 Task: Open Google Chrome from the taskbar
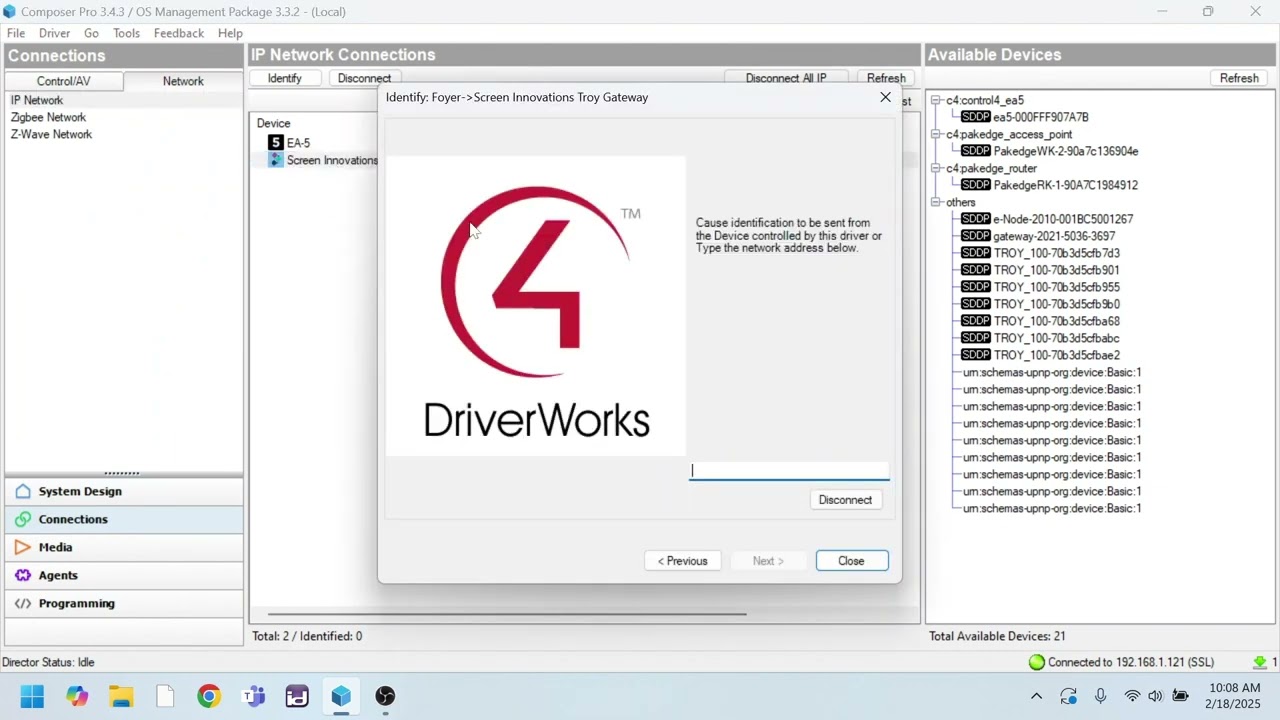click(x=209, y=696)
